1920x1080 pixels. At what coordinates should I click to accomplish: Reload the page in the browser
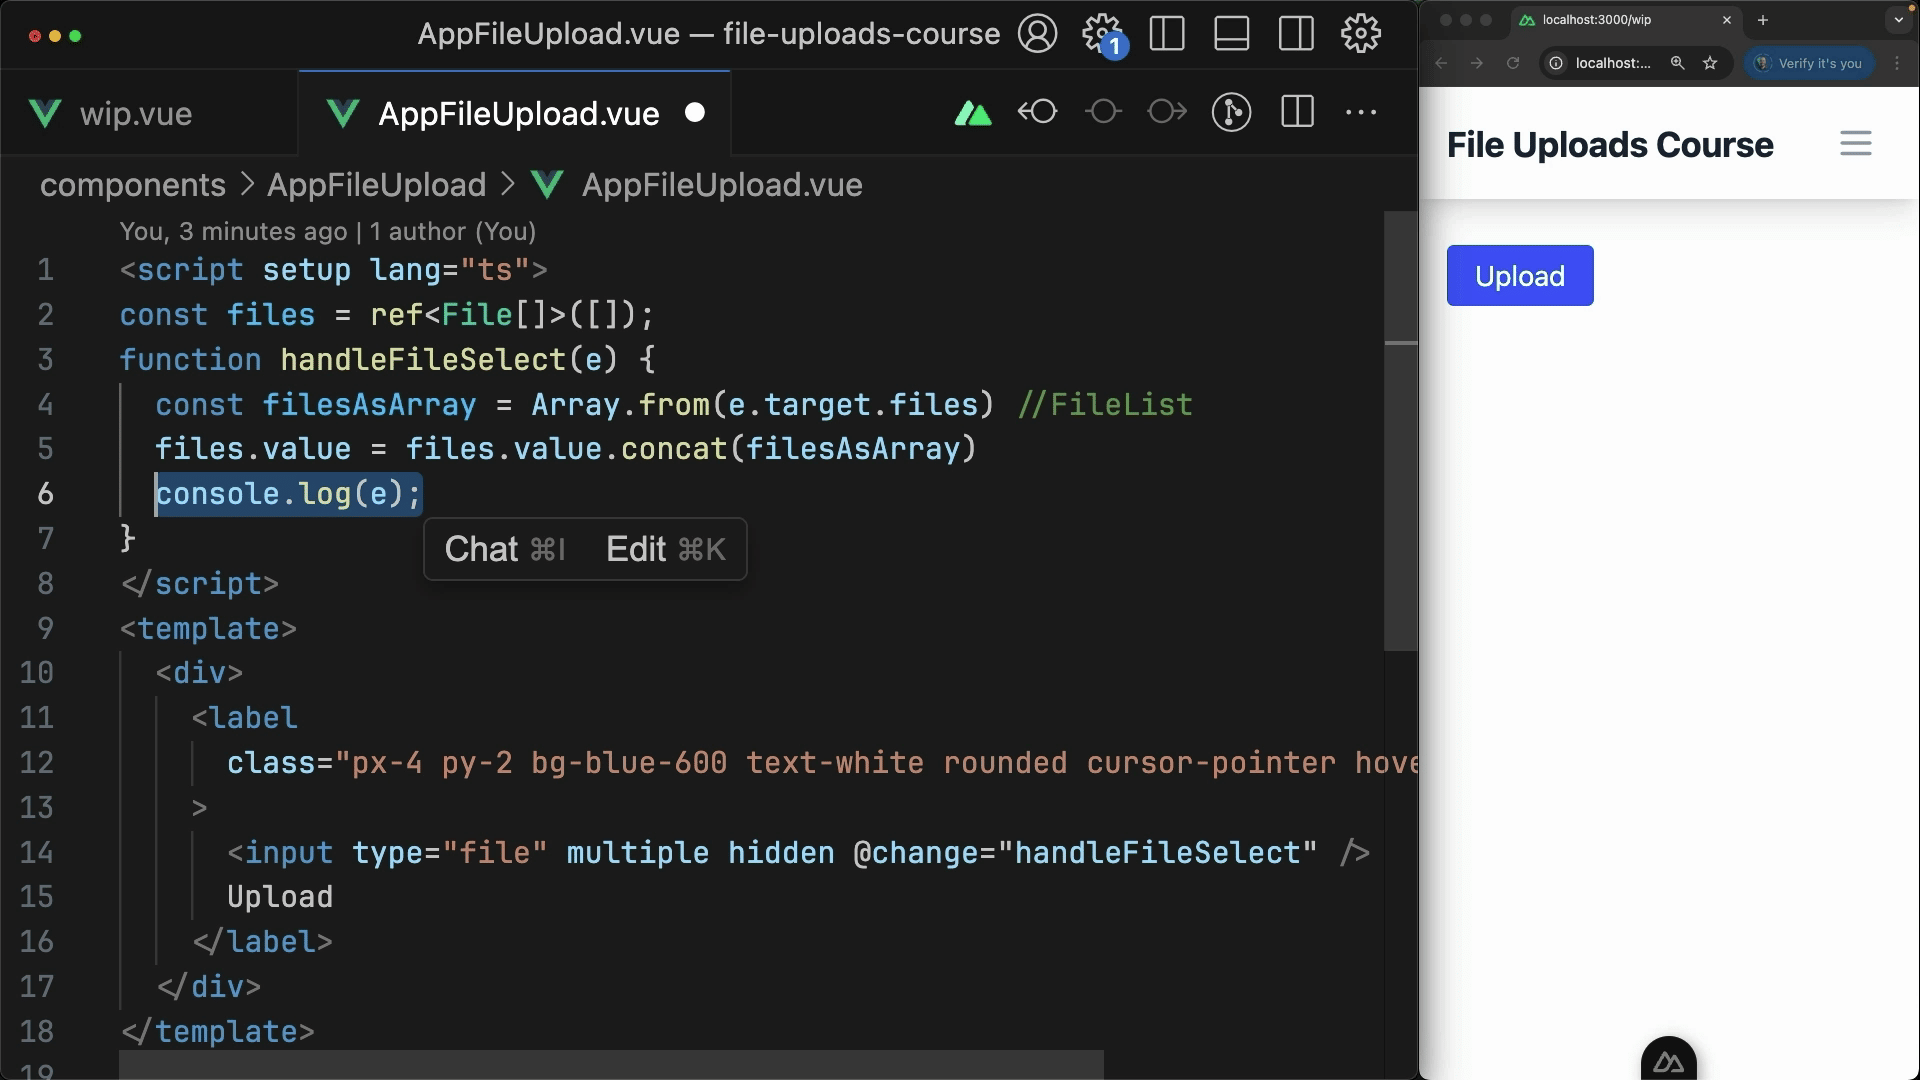[1513, 63]
